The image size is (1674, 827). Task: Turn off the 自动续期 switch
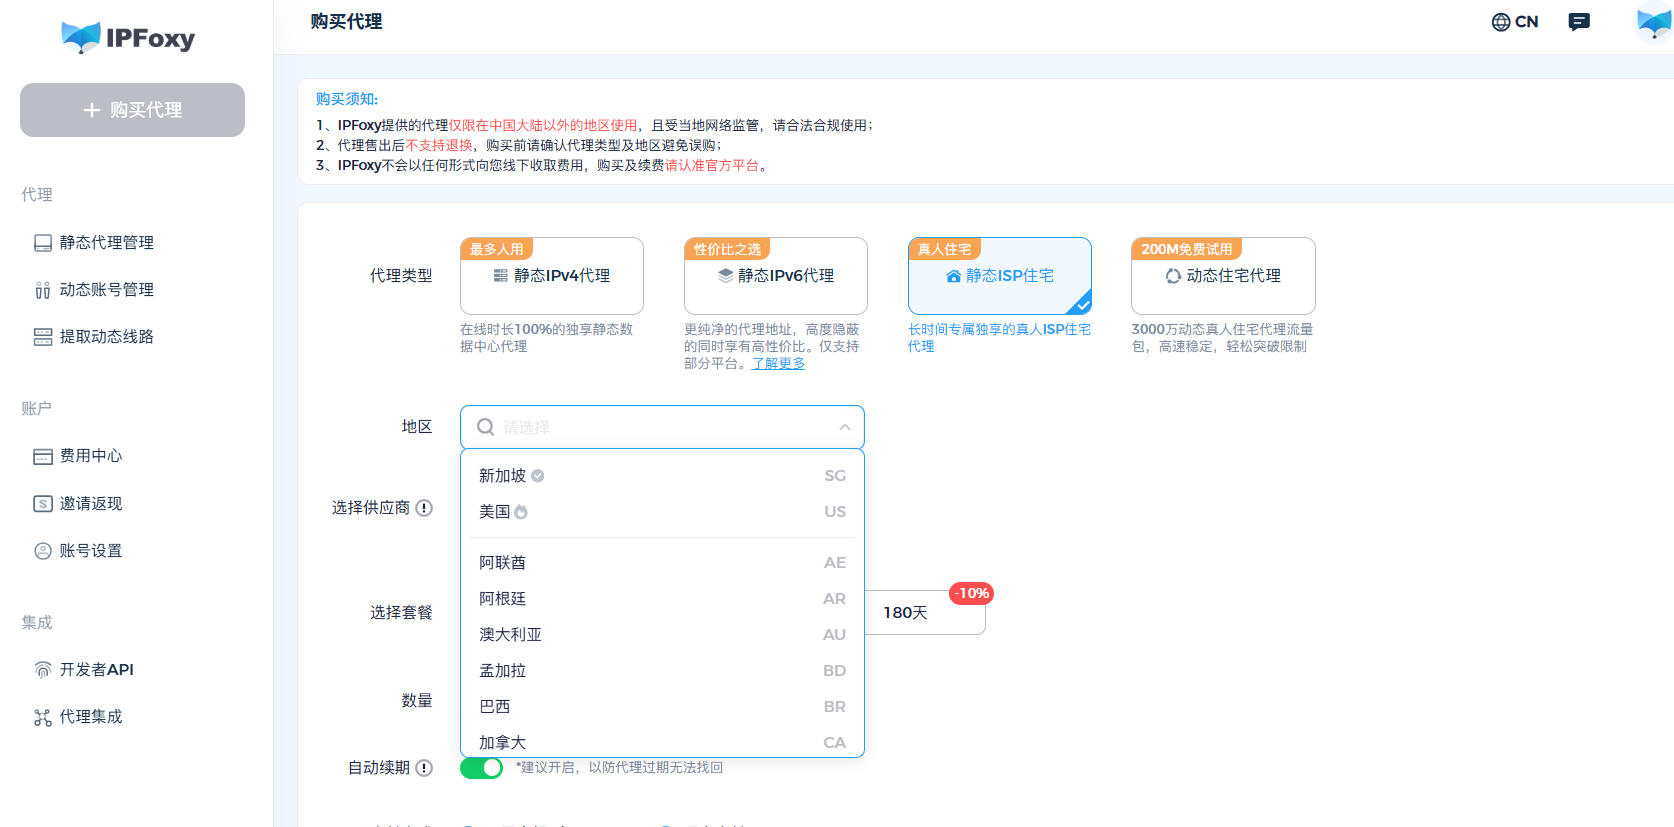click(x=481, y=768)
